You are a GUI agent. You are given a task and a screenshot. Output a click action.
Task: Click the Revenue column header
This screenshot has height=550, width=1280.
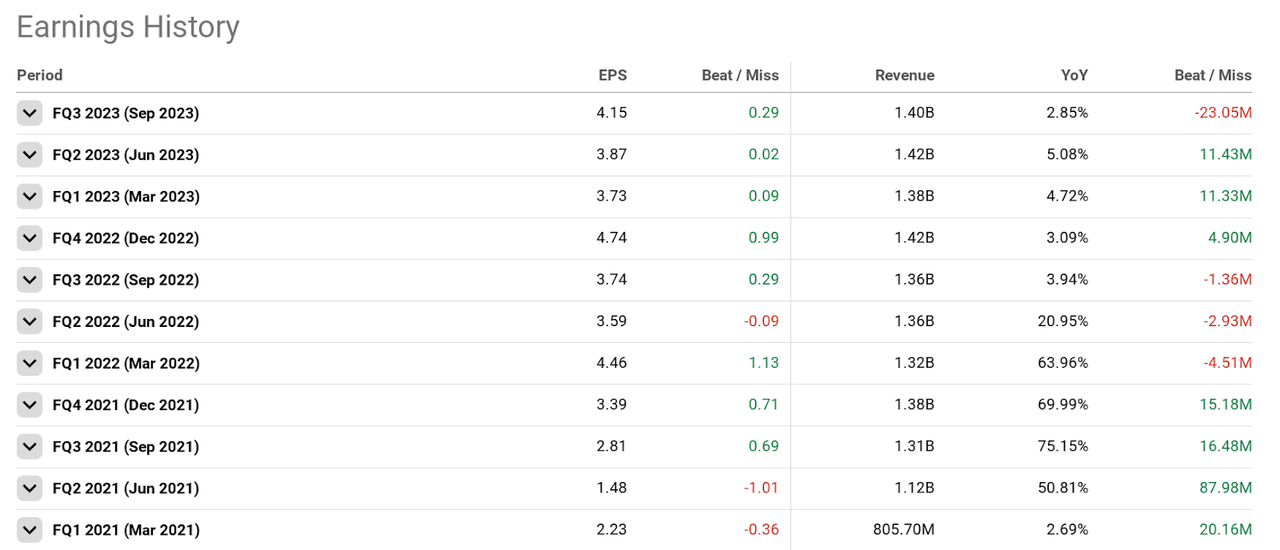click(x=904, y=75)
